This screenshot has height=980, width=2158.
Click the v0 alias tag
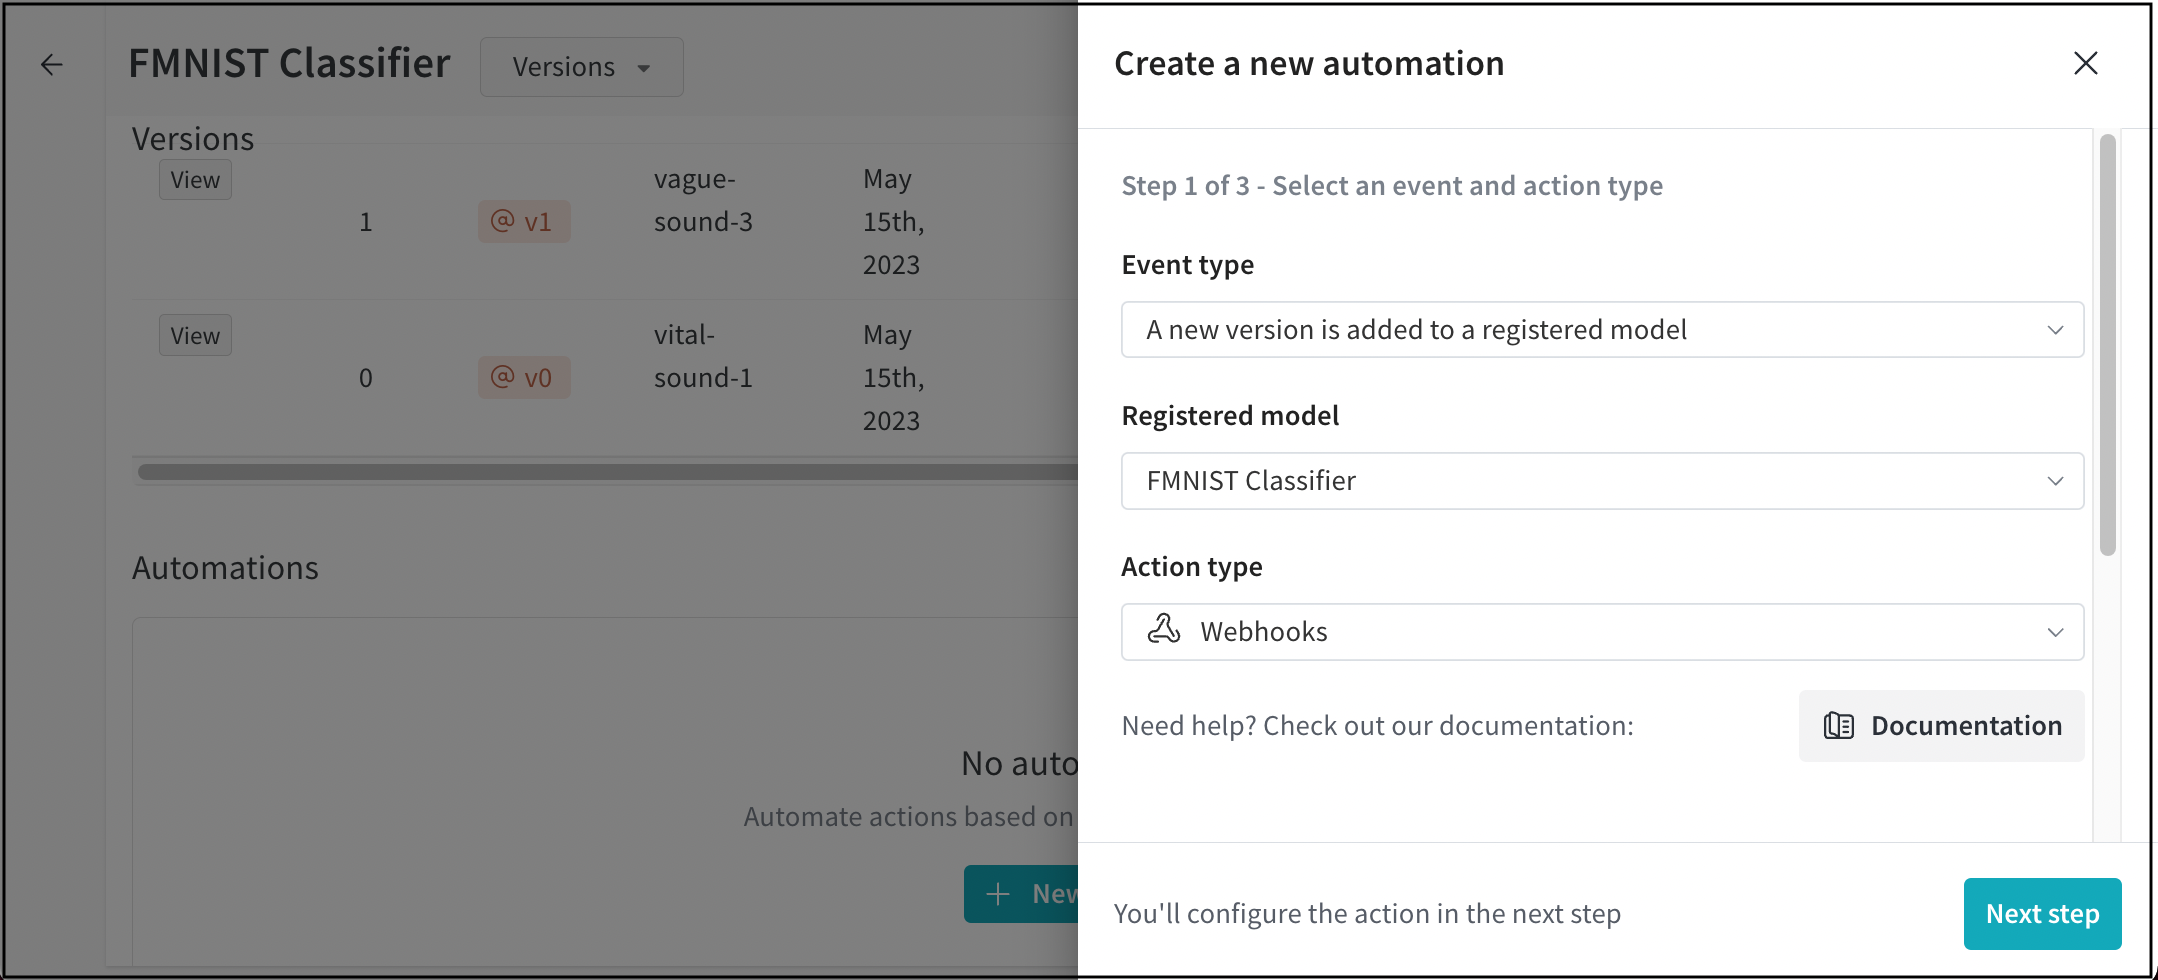(524, 378)
